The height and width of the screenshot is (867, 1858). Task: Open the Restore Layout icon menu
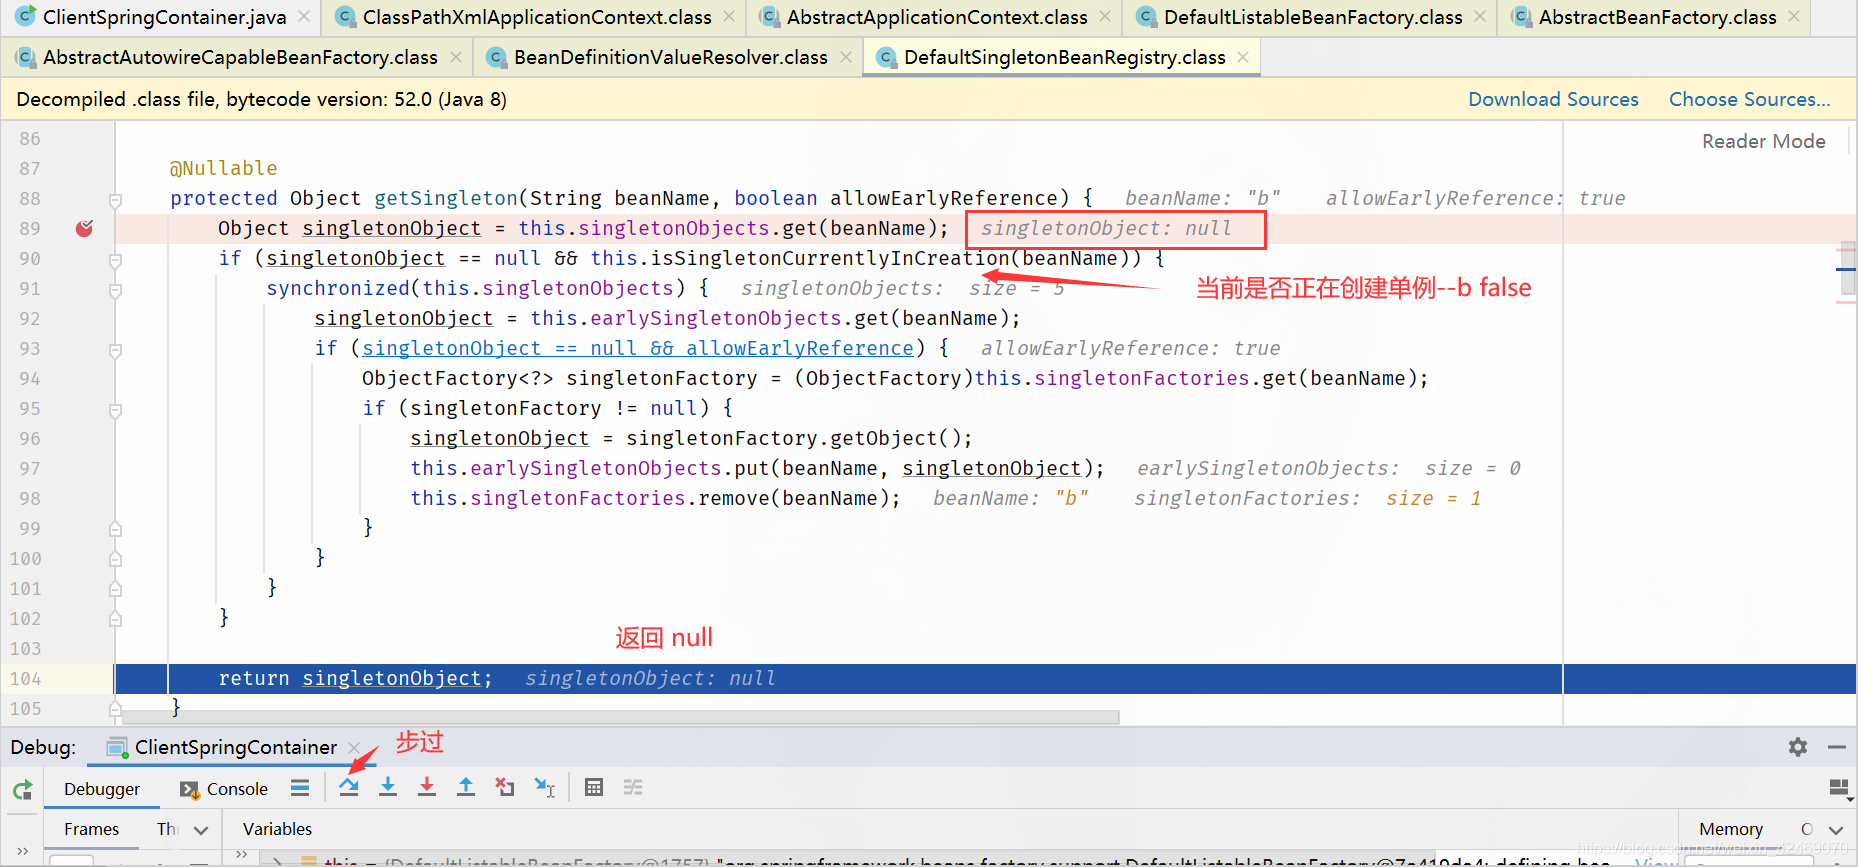1840,789
